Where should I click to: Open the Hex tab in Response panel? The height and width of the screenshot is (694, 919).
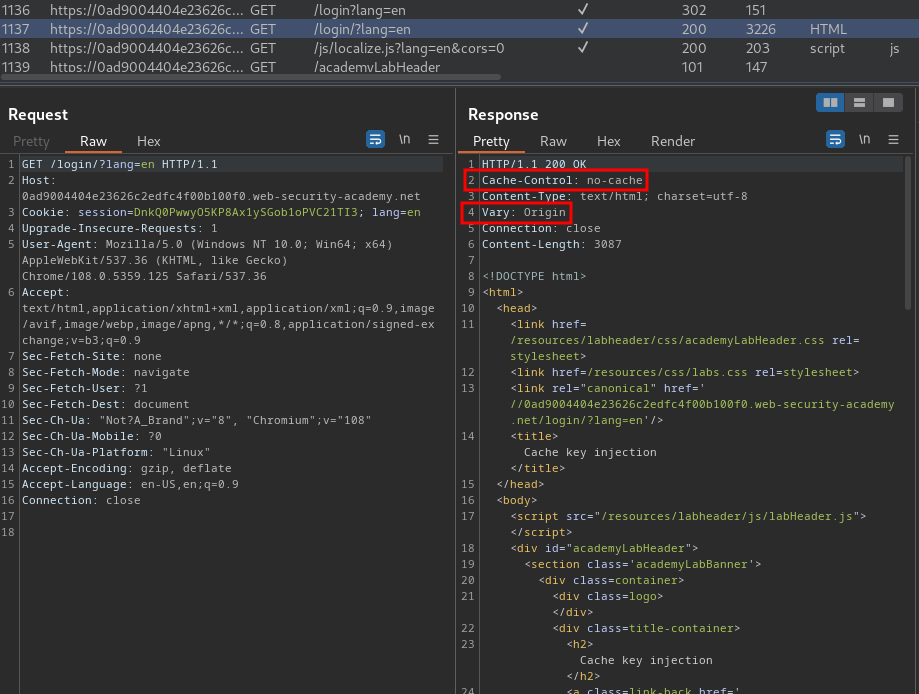pyautogui.click(x=608, y=141)
